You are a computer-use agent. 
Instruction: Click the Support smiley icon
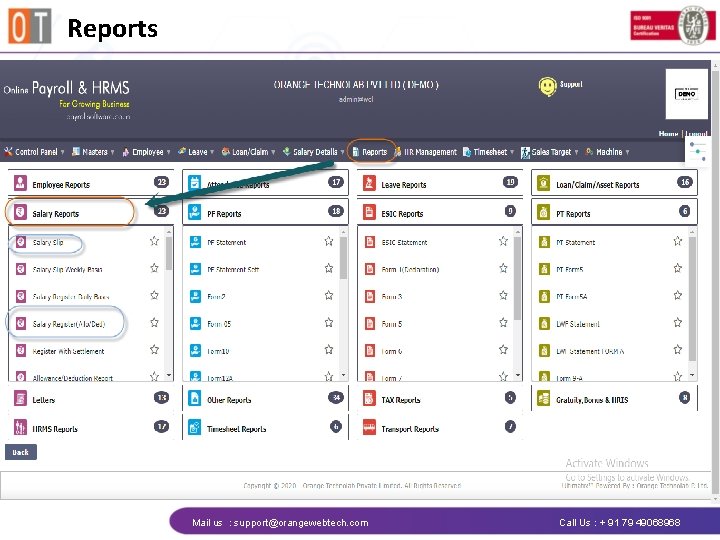coord(547,86)
